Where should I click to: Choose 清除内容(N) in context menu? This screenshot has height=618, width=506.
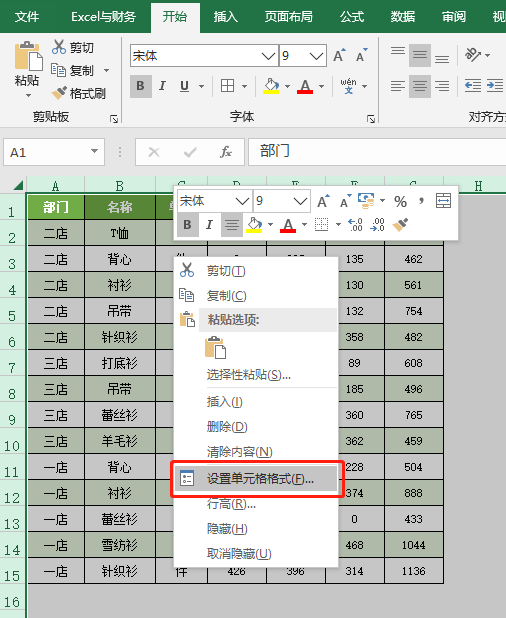(256, 452)
